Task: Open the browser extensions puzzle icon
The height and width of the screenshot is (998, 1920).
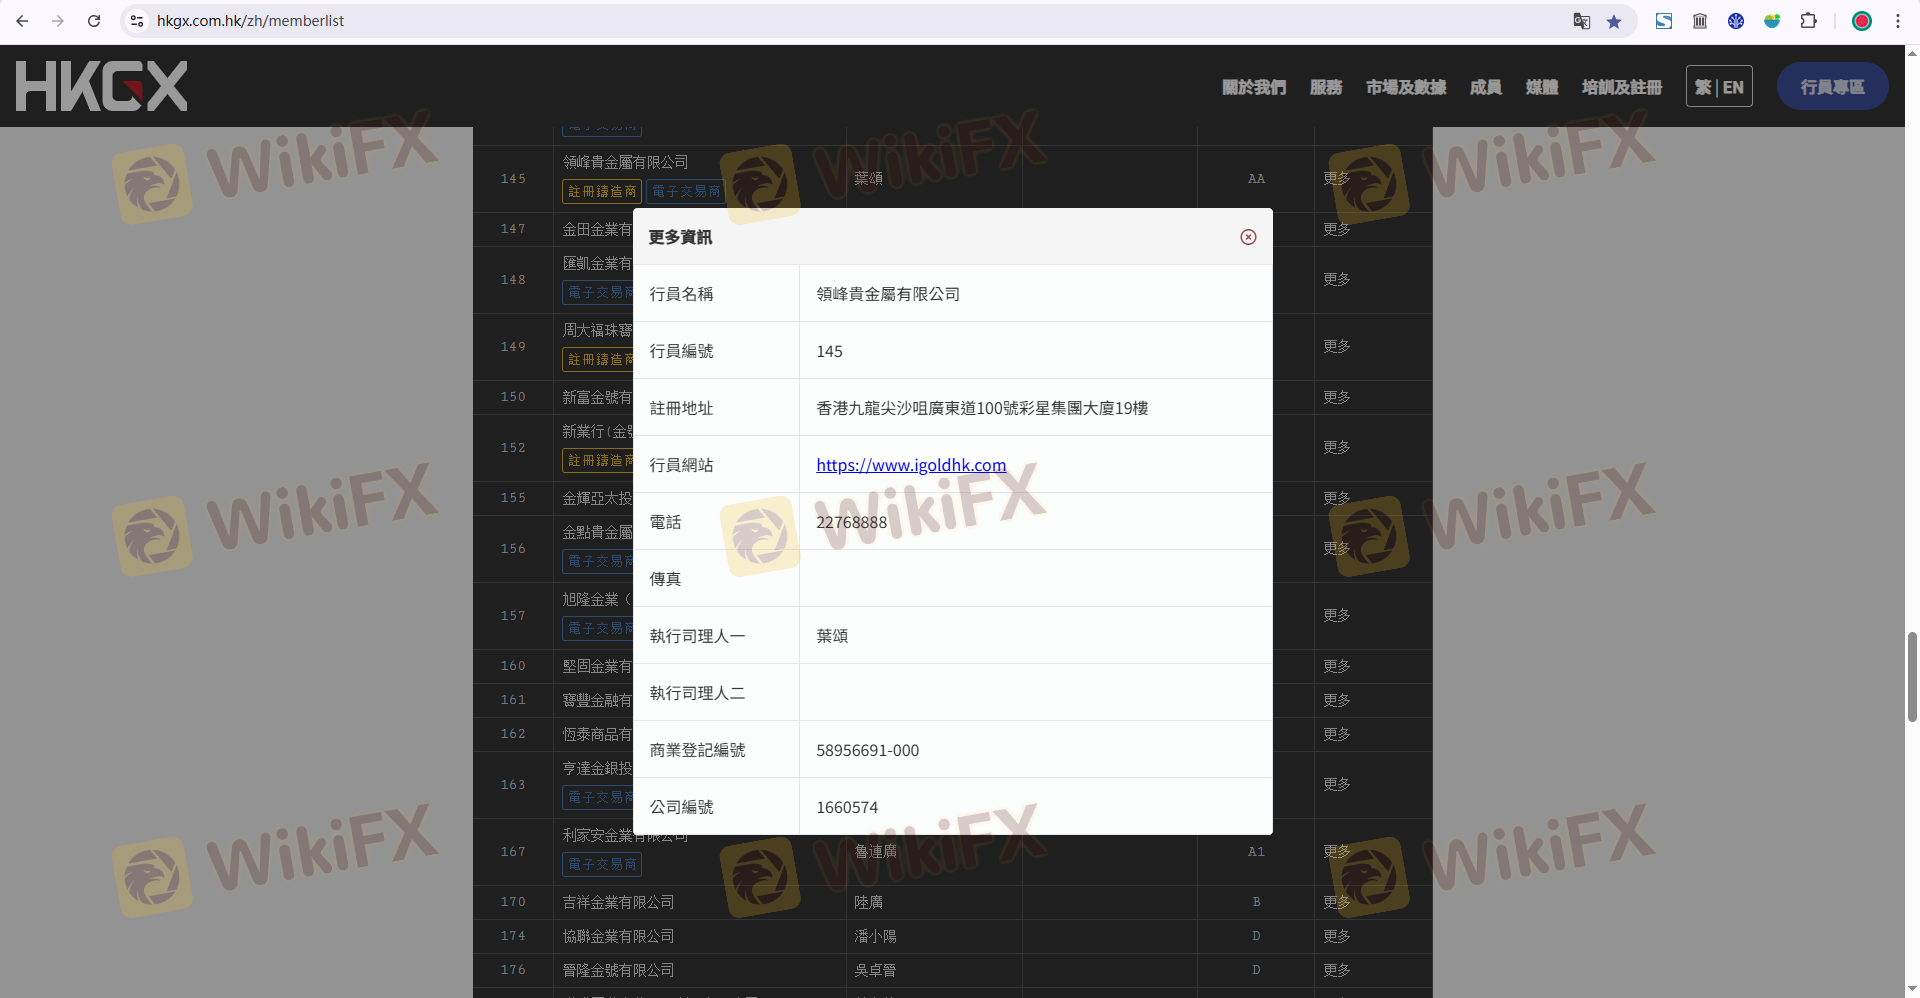Action: pyautogui.click(x=1808, y=21)
